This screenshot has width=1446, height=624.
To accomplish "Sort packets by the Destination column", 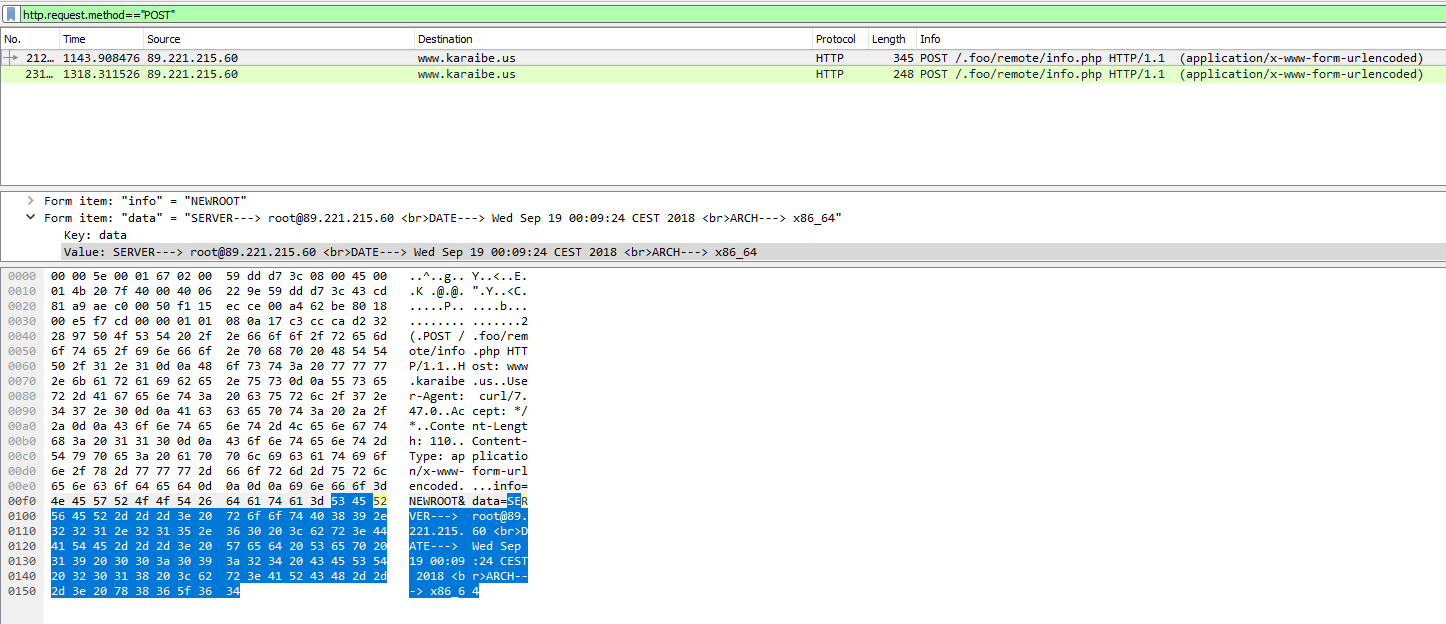I will point(613,39).
